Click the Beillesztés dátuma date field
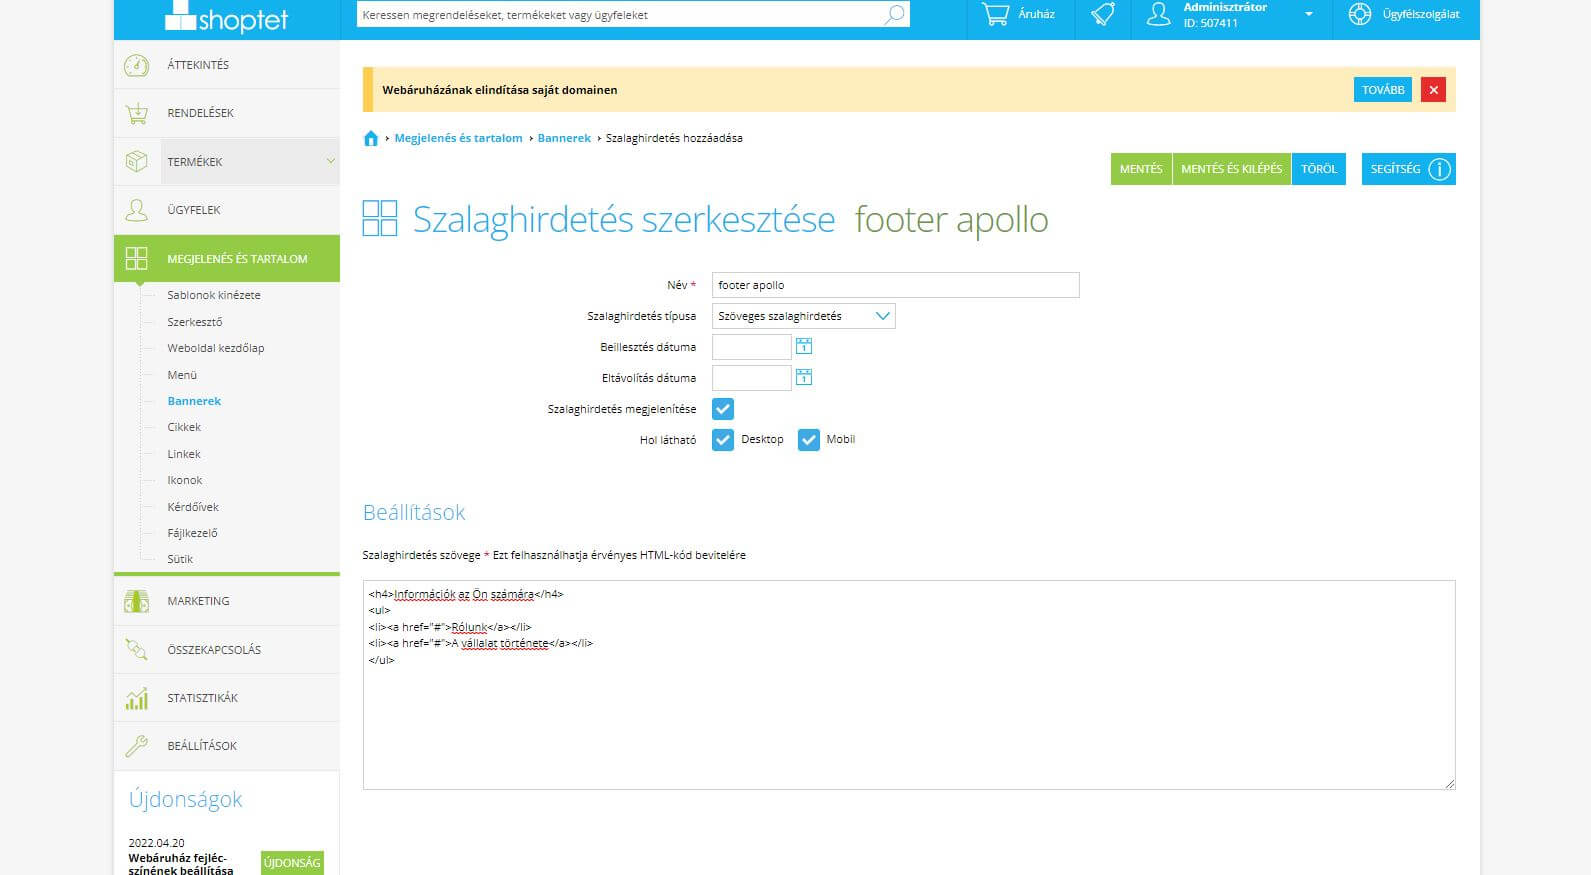Viewport: 1591px width, 875px height. [x=752, y=347]
